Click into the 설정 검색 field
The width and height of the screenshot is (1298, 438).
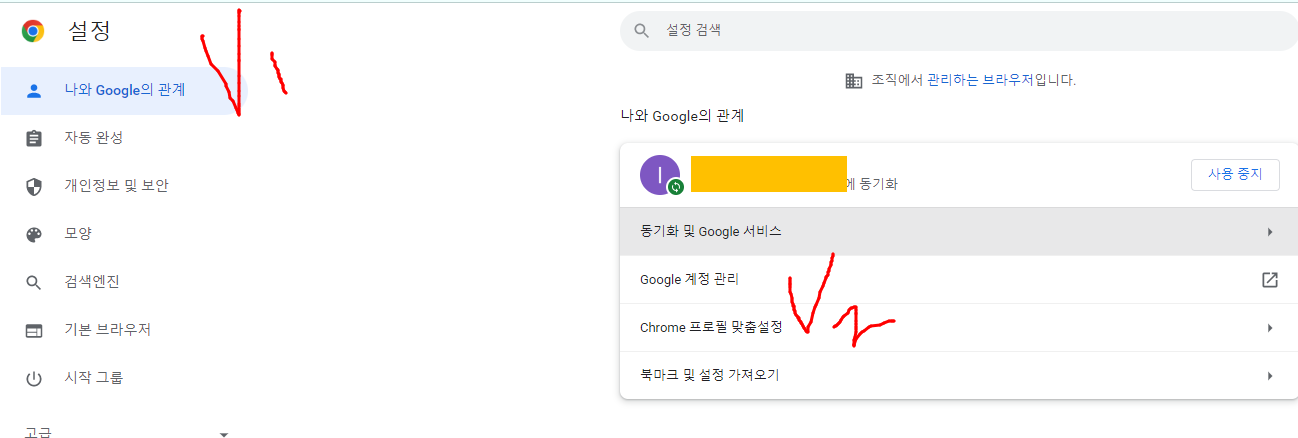tap(959, 31)
